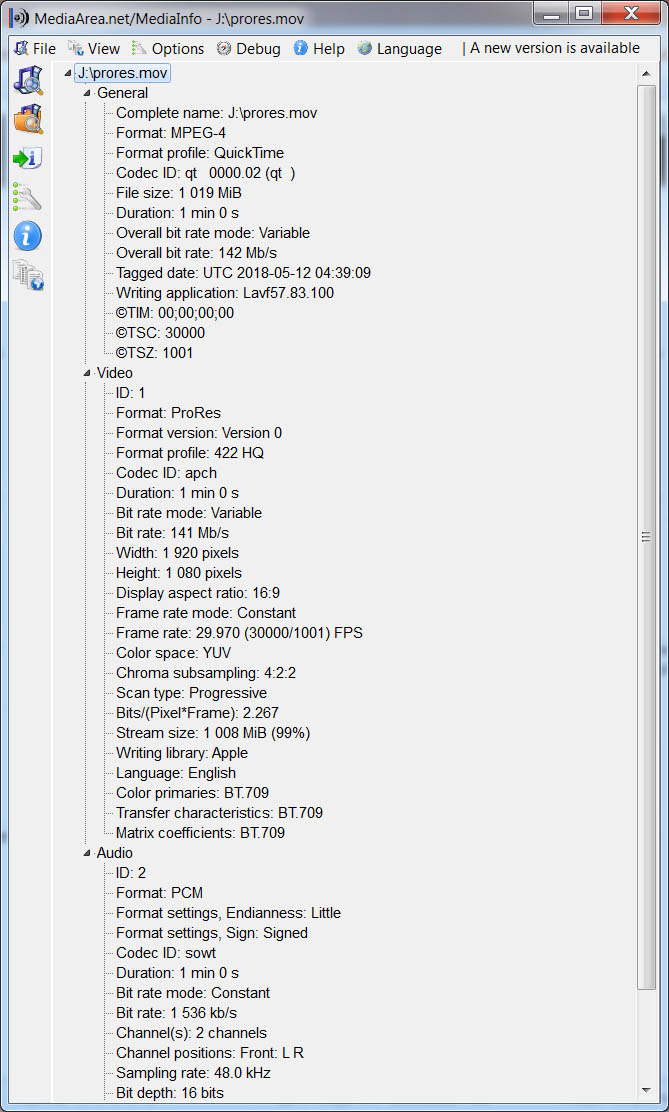This screenshot has width=669, height=1112.
Task: Select the Audio tree node label
Action: pyautogui.click(x=114, y=853)
